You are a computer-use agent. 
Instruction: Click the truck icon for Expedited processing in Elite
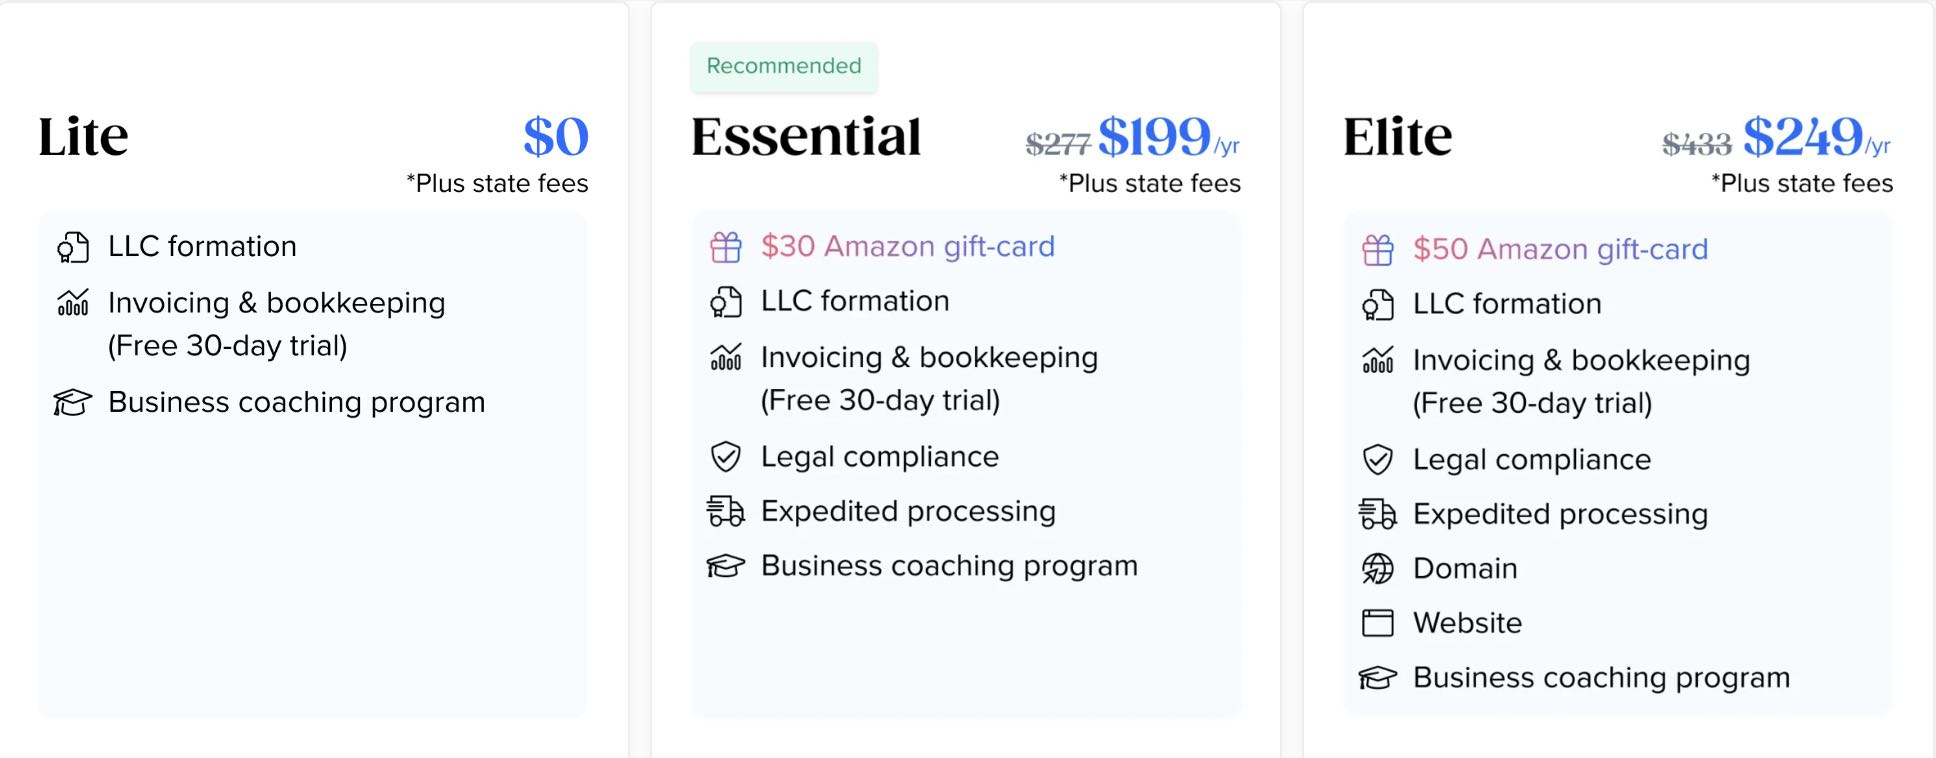coord(1378,514)
